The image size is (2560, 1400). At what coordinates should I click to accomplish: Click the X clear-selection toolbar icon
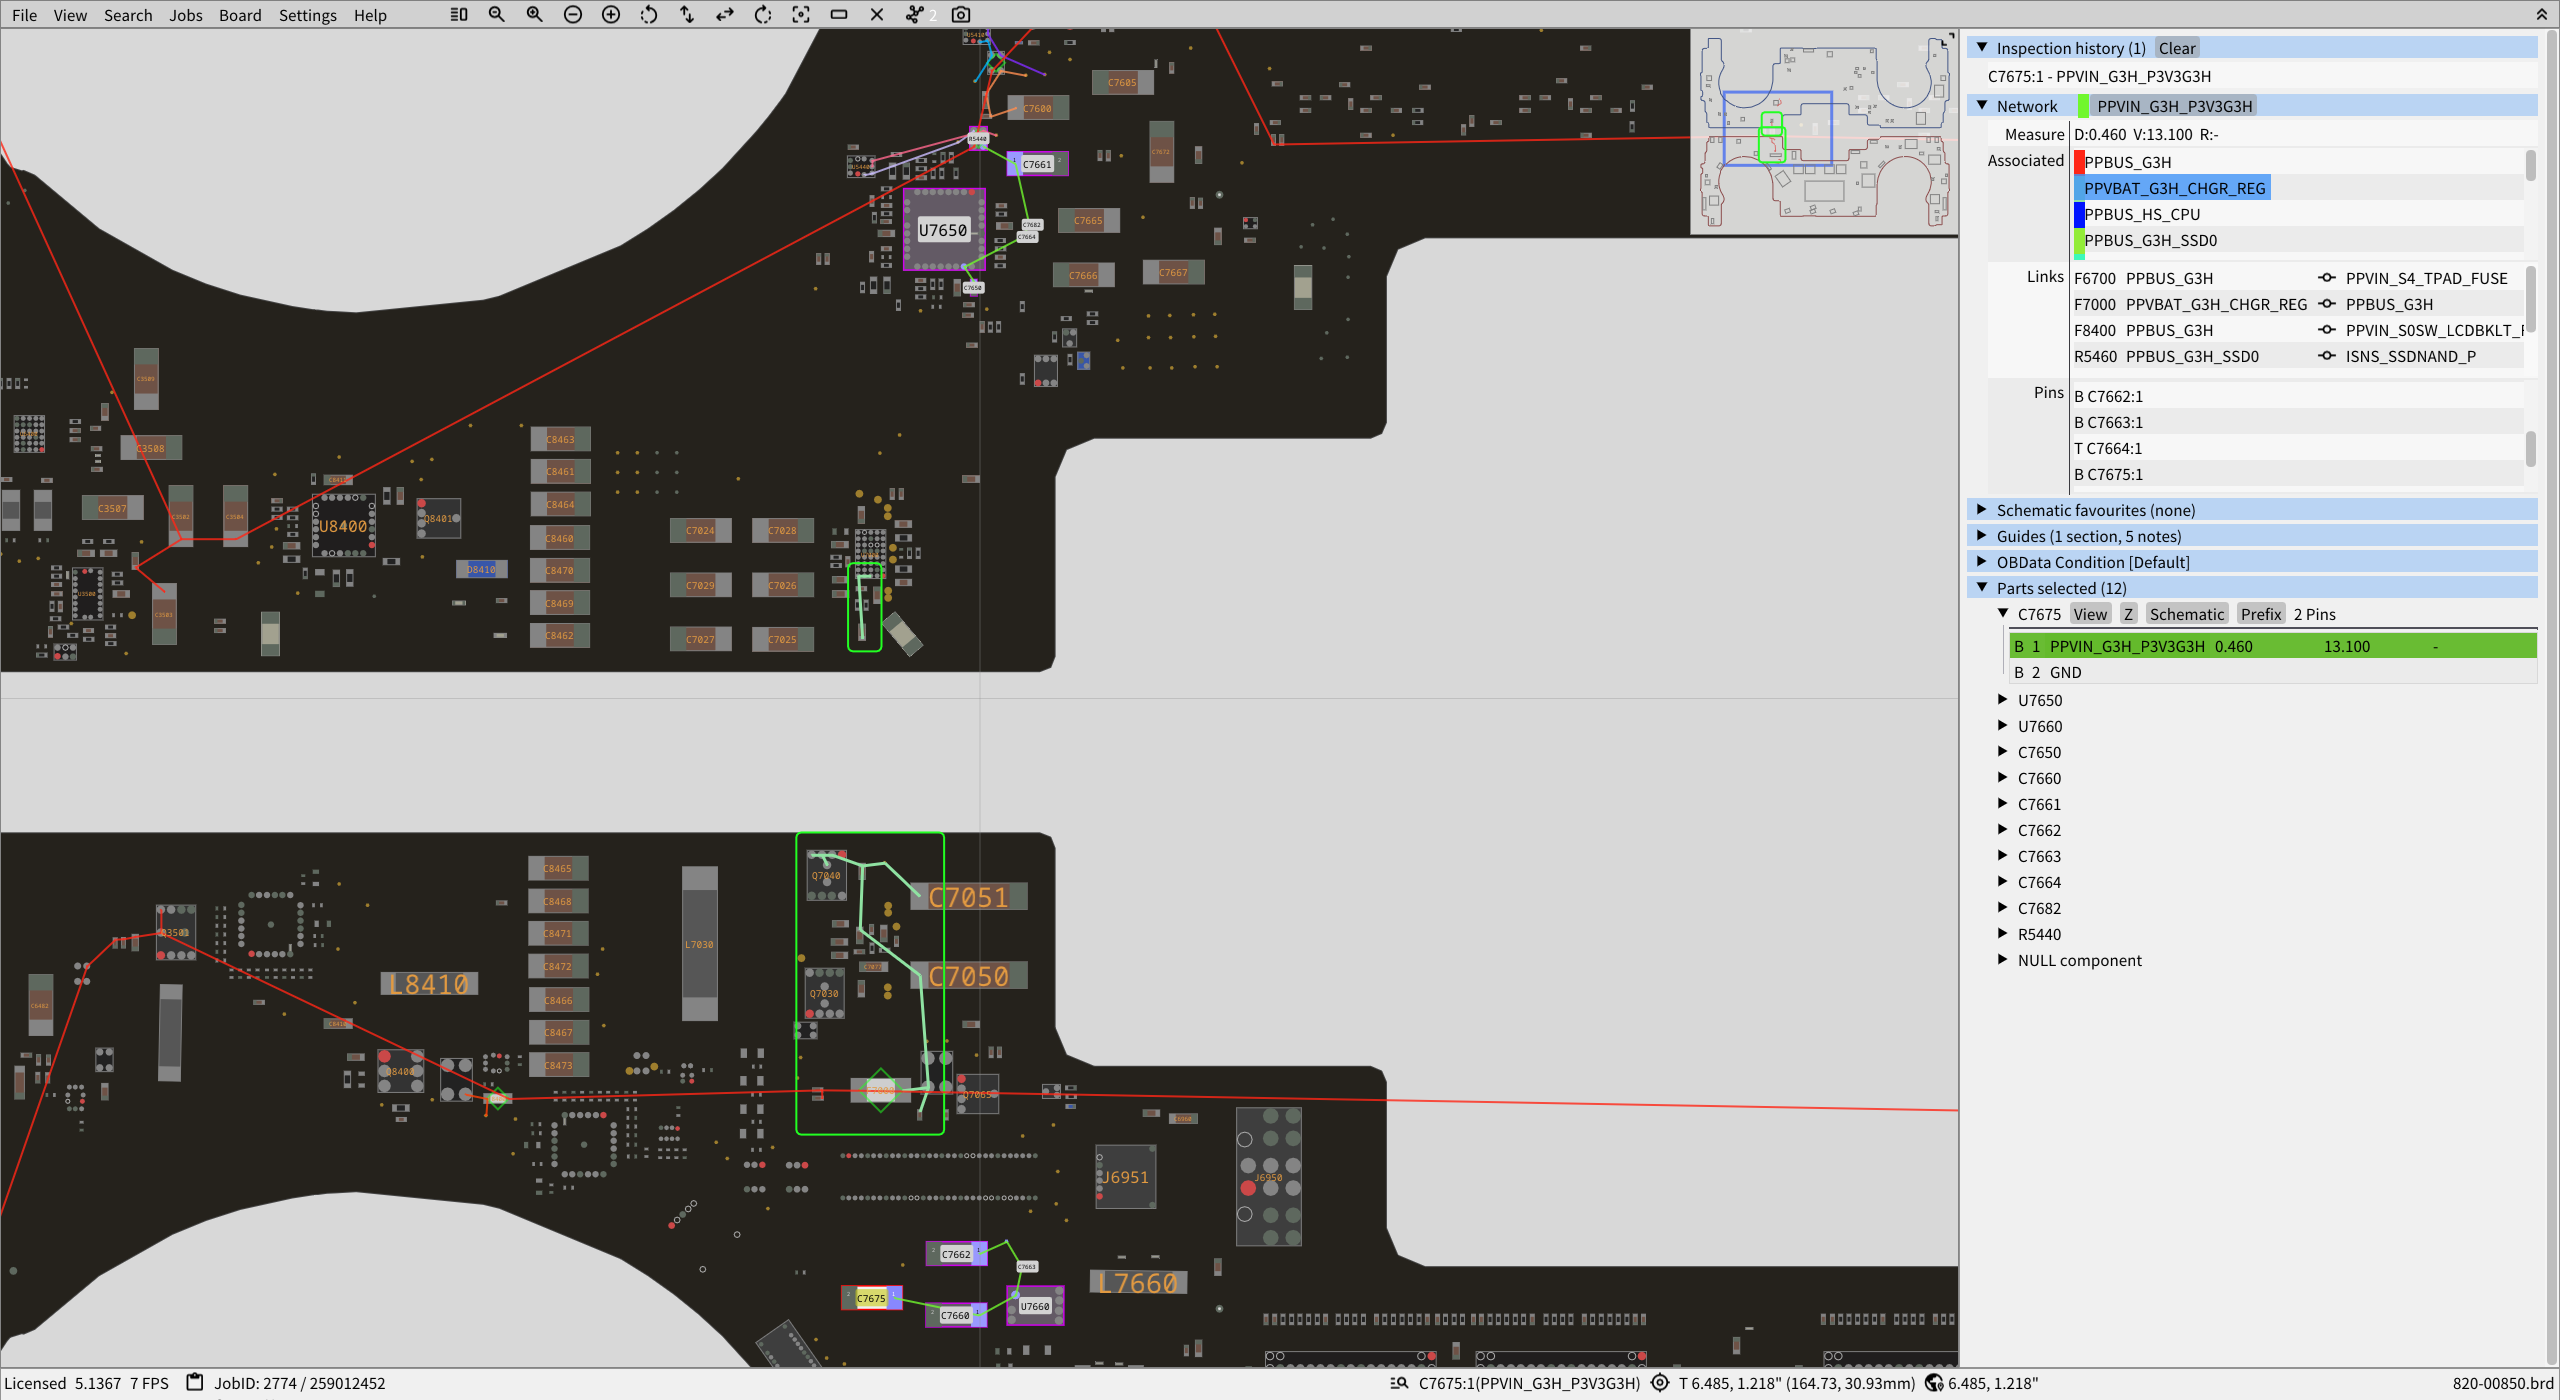(877, 15)
